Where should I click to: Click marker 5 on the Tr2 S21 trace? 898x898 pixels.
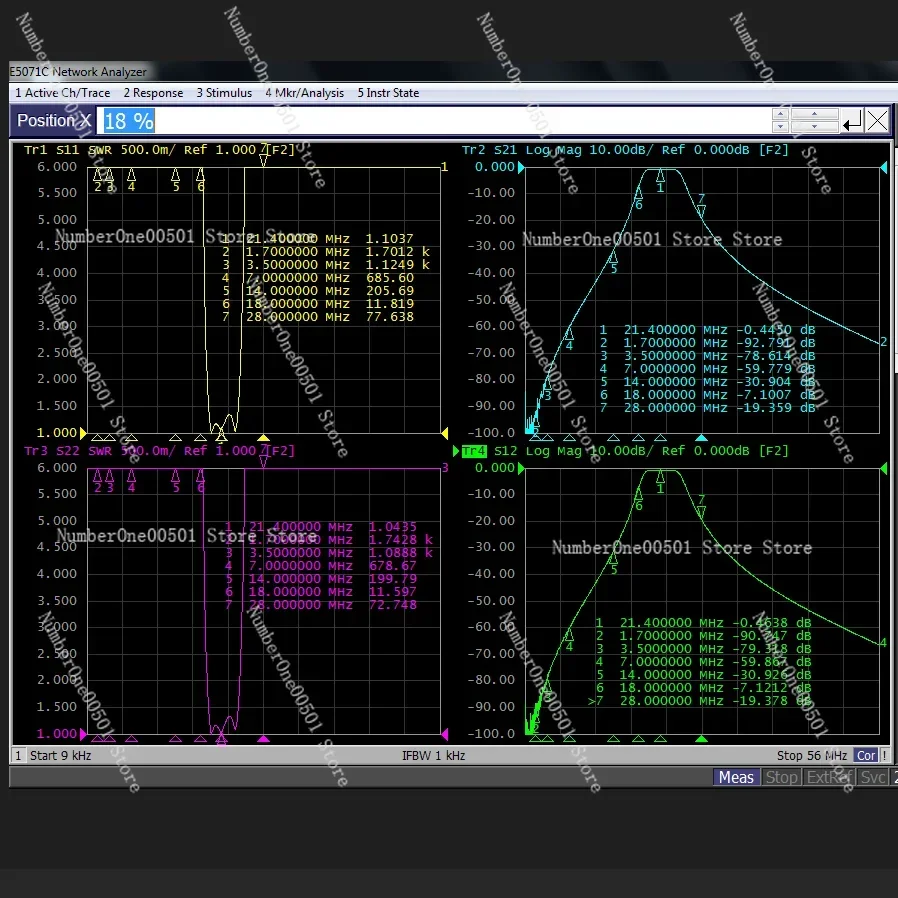tap(613, 262)
